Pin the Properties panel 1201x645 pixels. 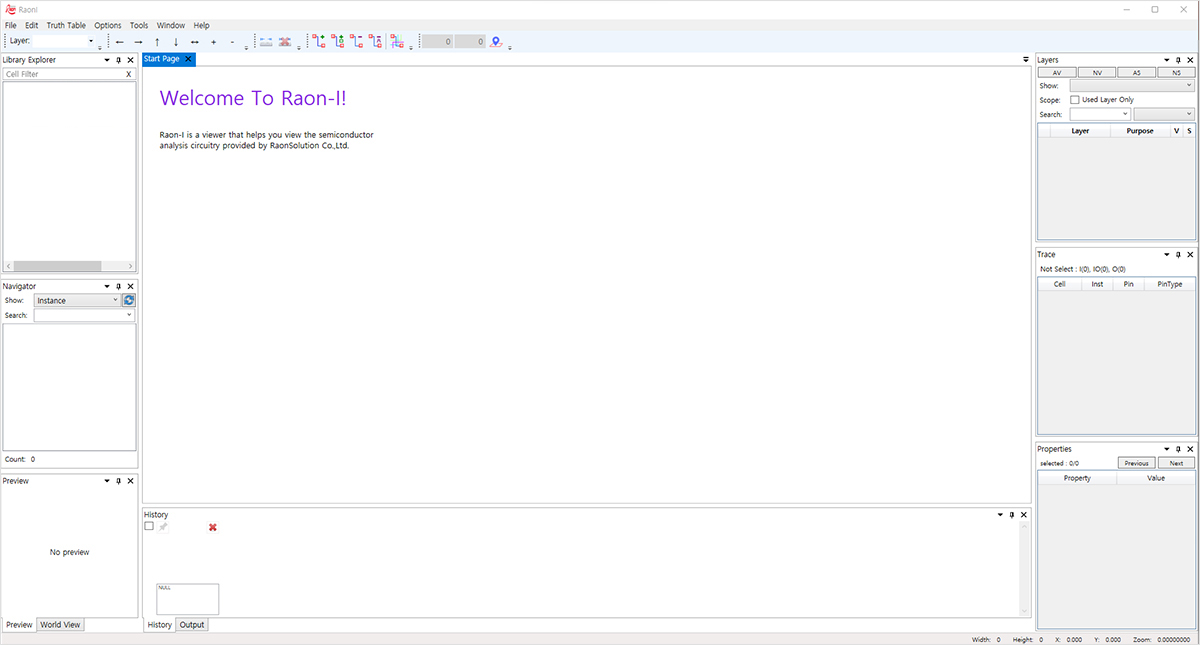click(1178, 449)
